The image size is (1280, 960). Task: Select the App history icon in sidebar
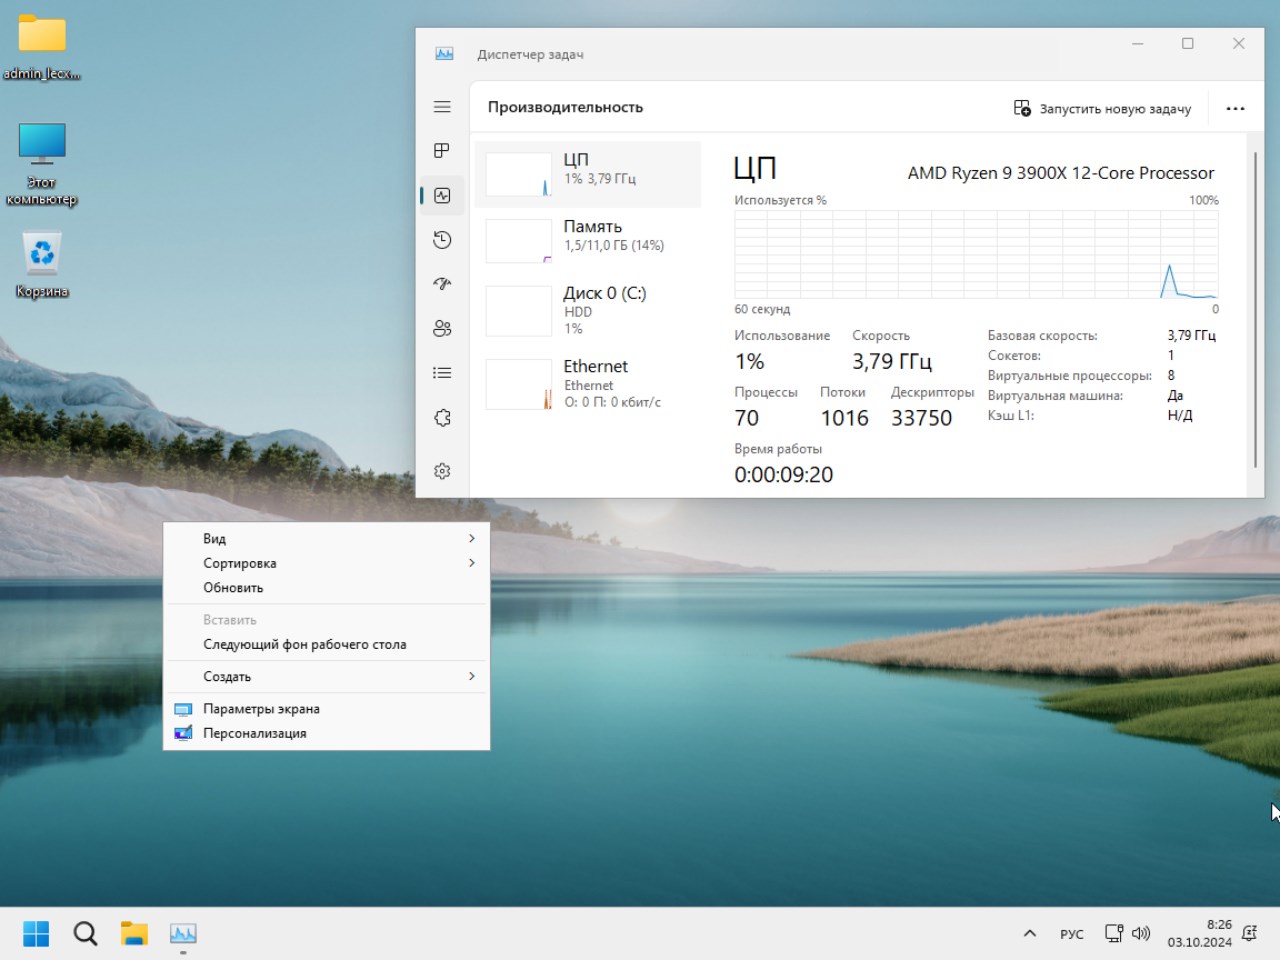442,240
